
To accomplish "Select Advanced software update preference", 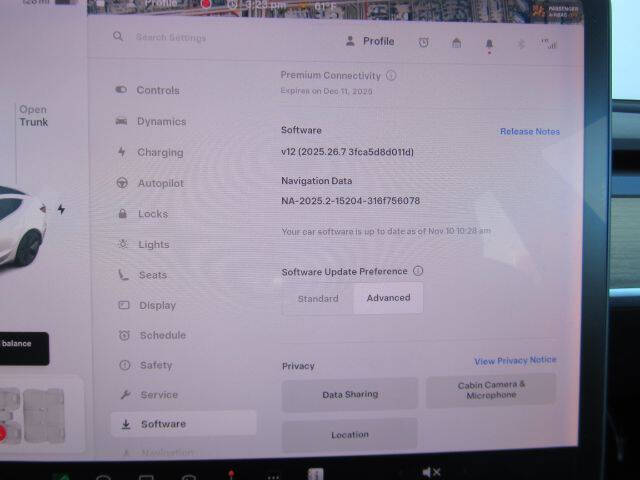I will click(388, 298).
